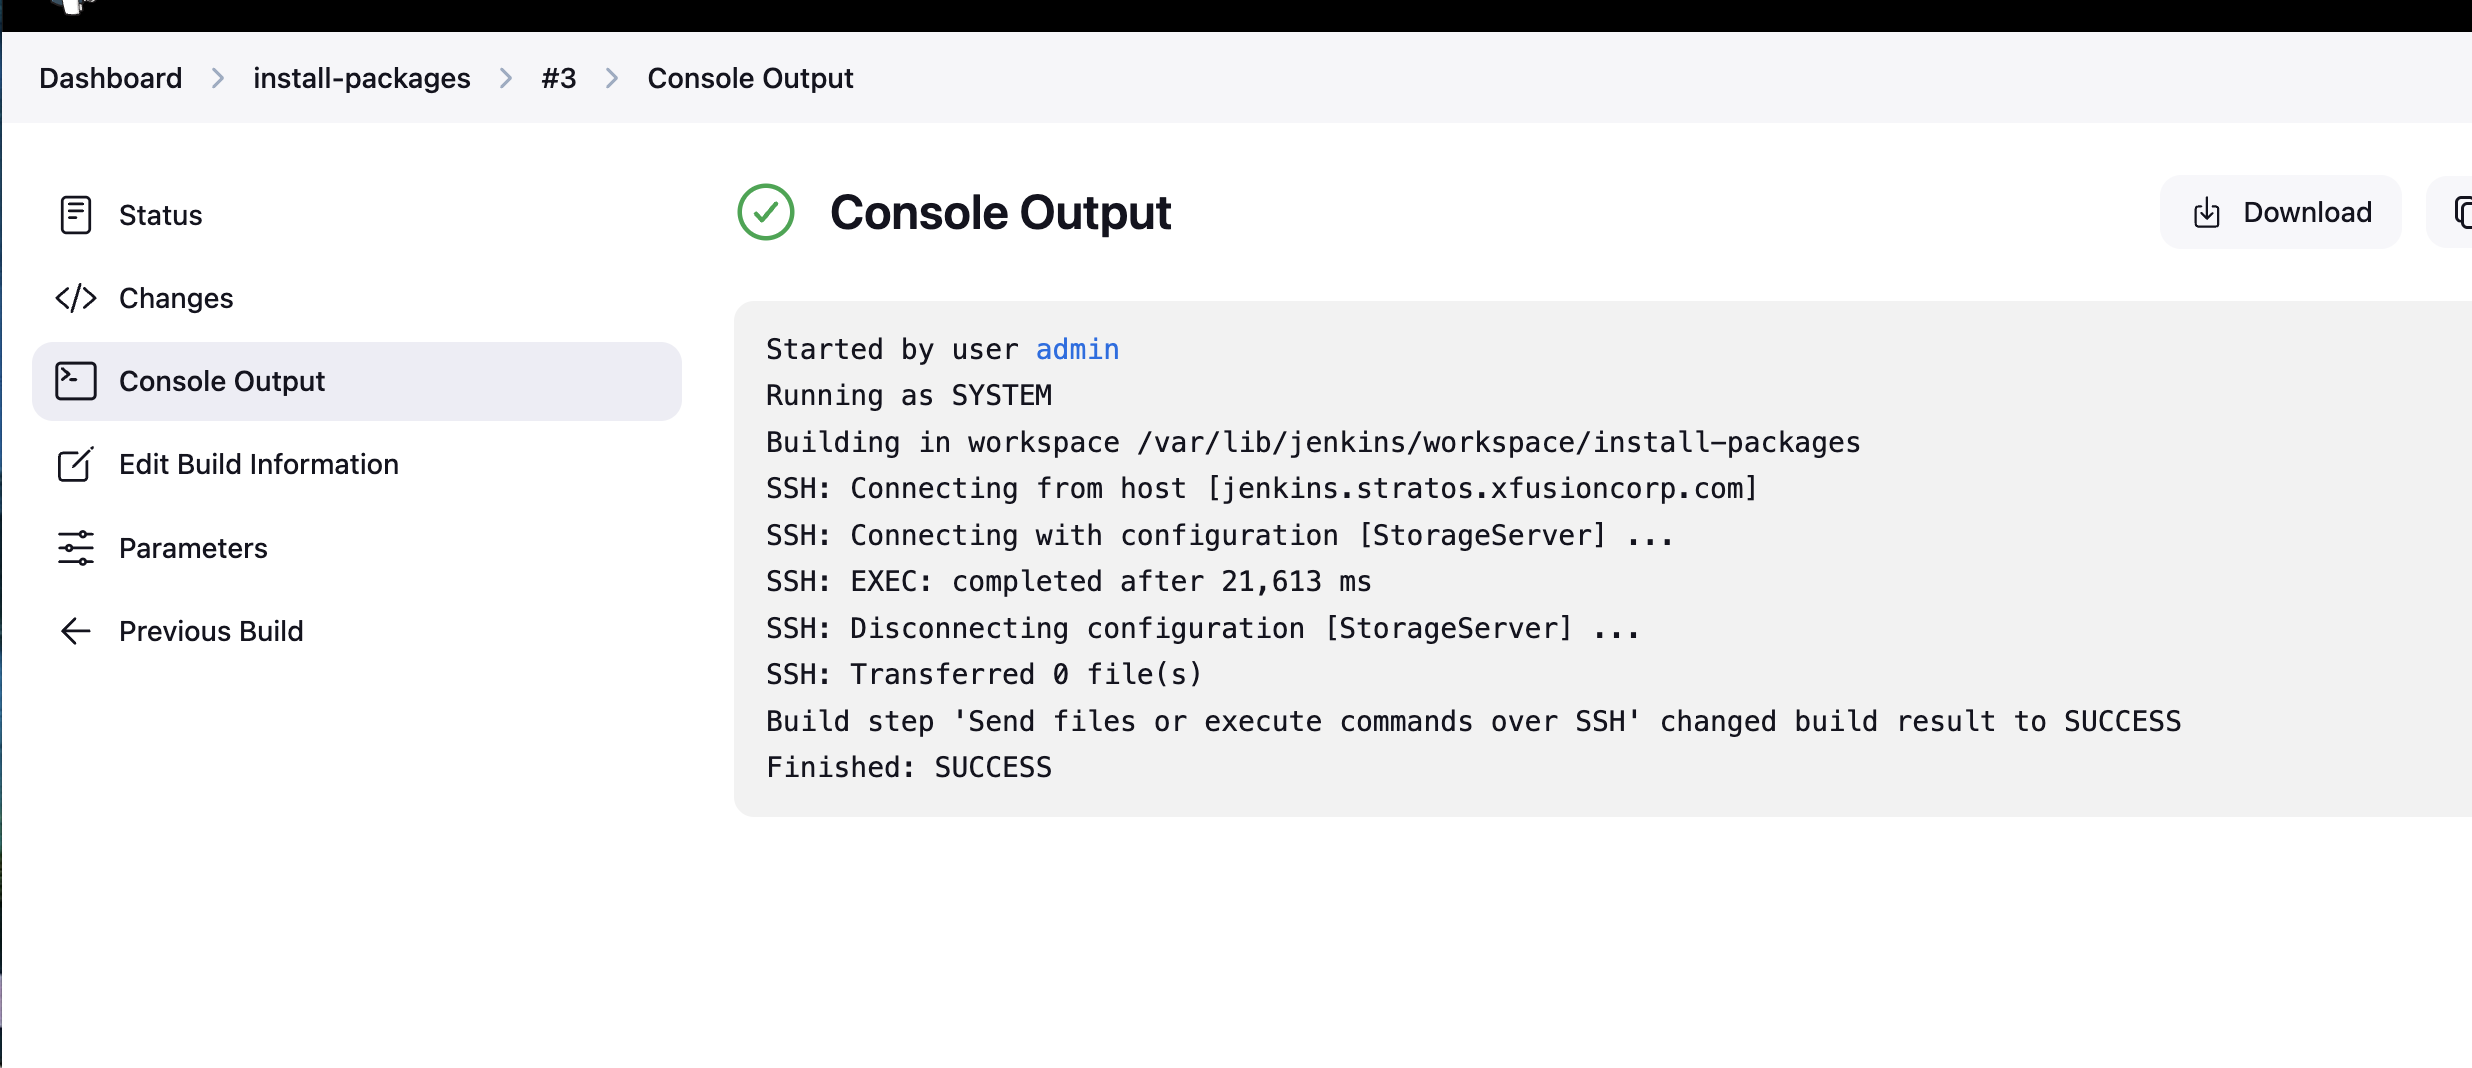This screenshot has height=1068, width=2472.
Task: Expand the chevron after #3 breadcrumb
Action: point(612,78)
